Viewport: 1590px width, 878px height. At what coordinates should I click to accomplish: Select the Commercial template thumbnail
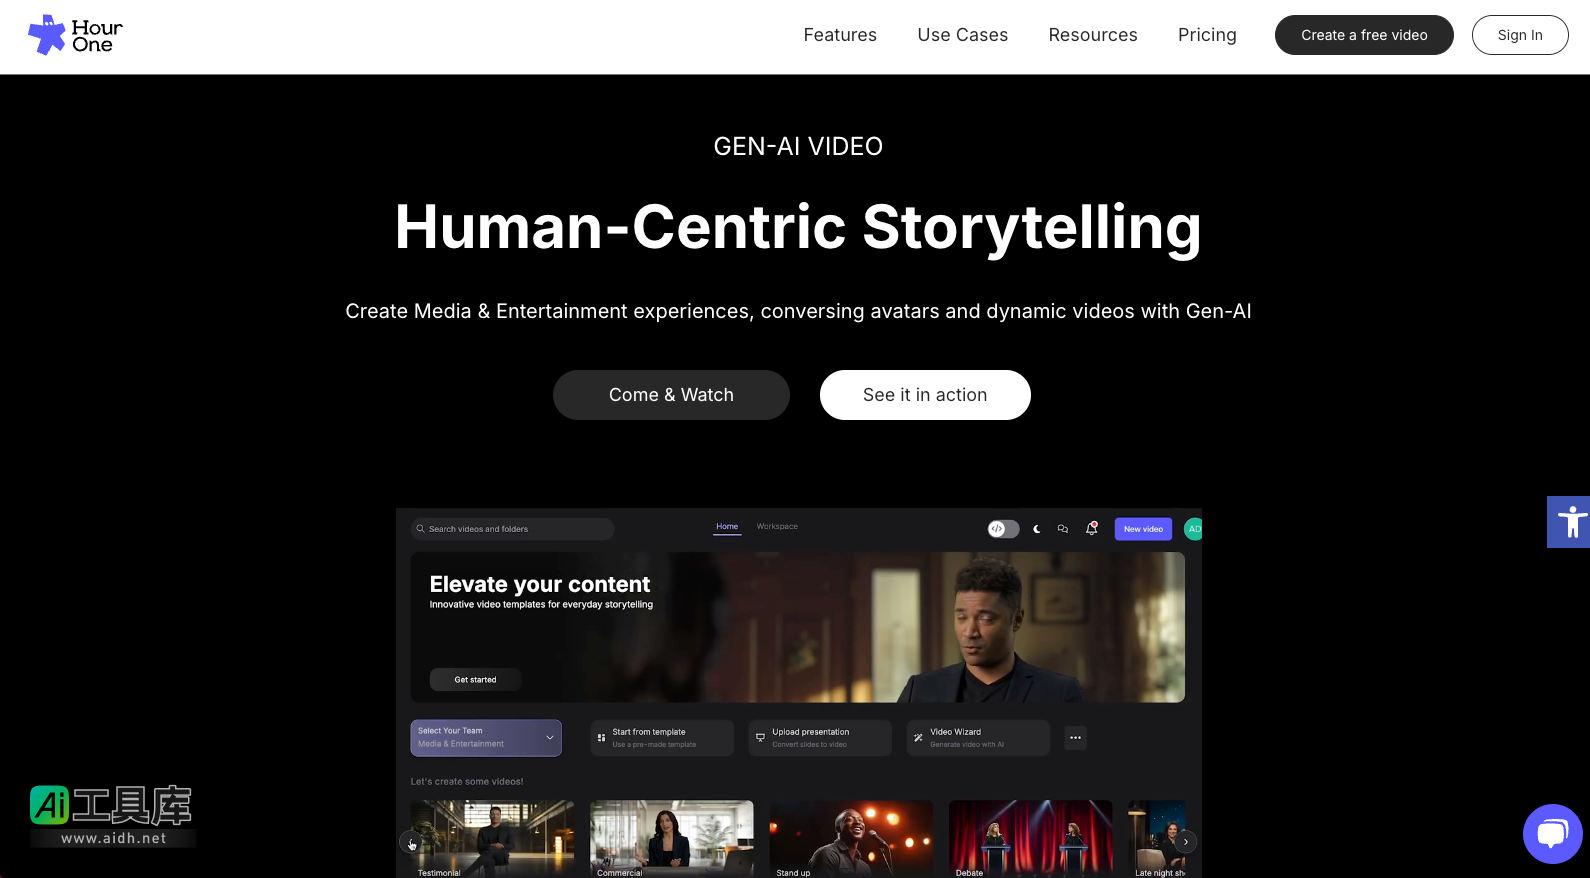[x=672, y=838]
